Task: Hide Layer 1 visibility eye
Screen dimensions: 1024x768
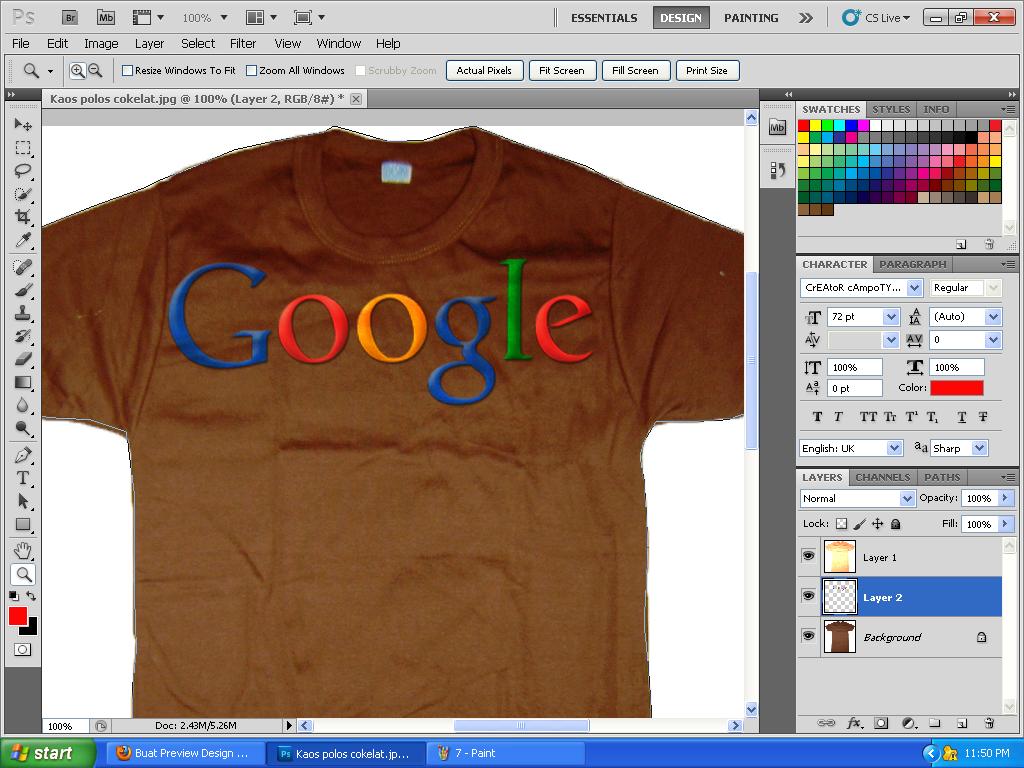Action: click(808, 556)
